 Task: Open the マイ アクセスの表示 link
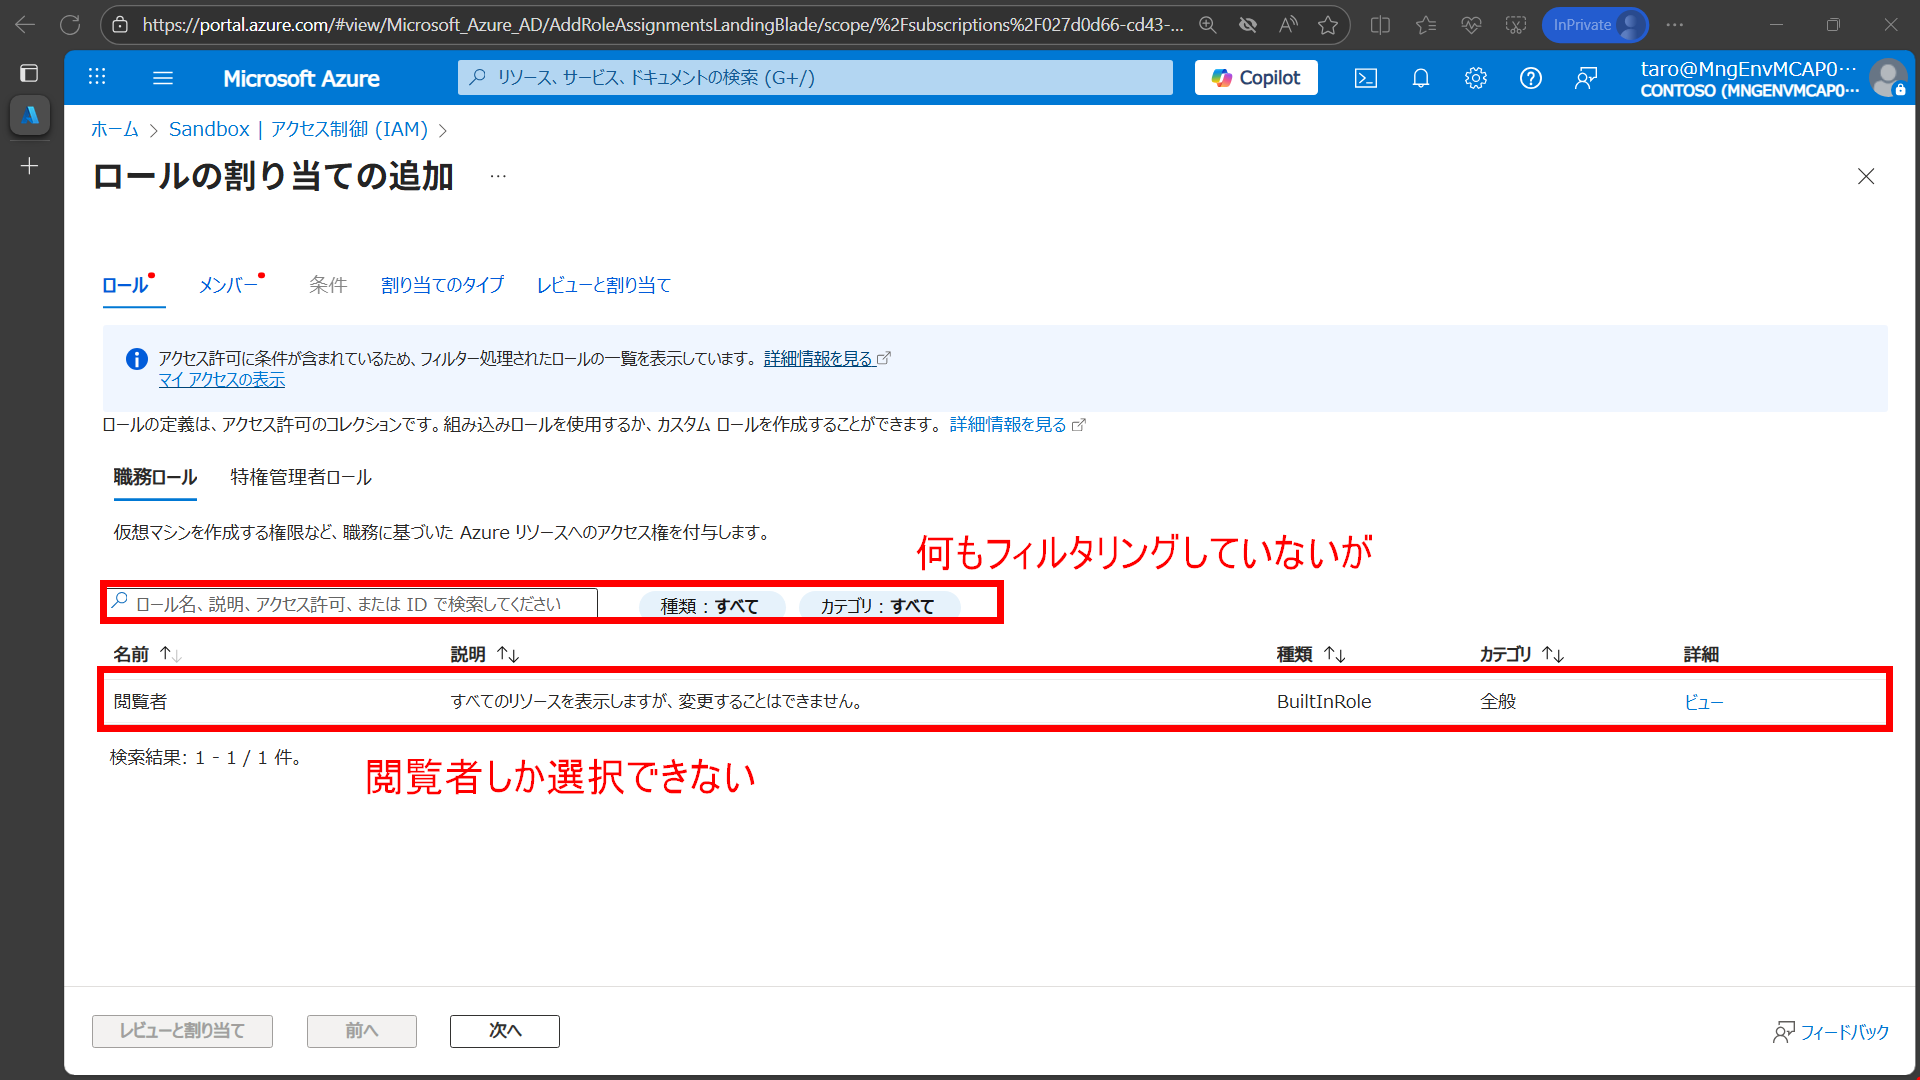point(221,380)
